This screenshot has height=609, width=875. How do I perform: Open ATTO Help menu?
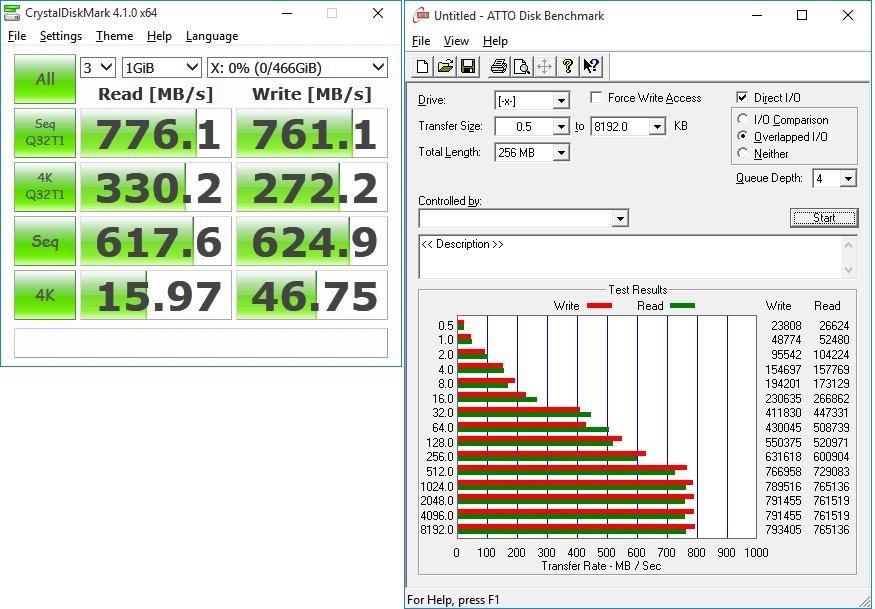pos(495,41)
